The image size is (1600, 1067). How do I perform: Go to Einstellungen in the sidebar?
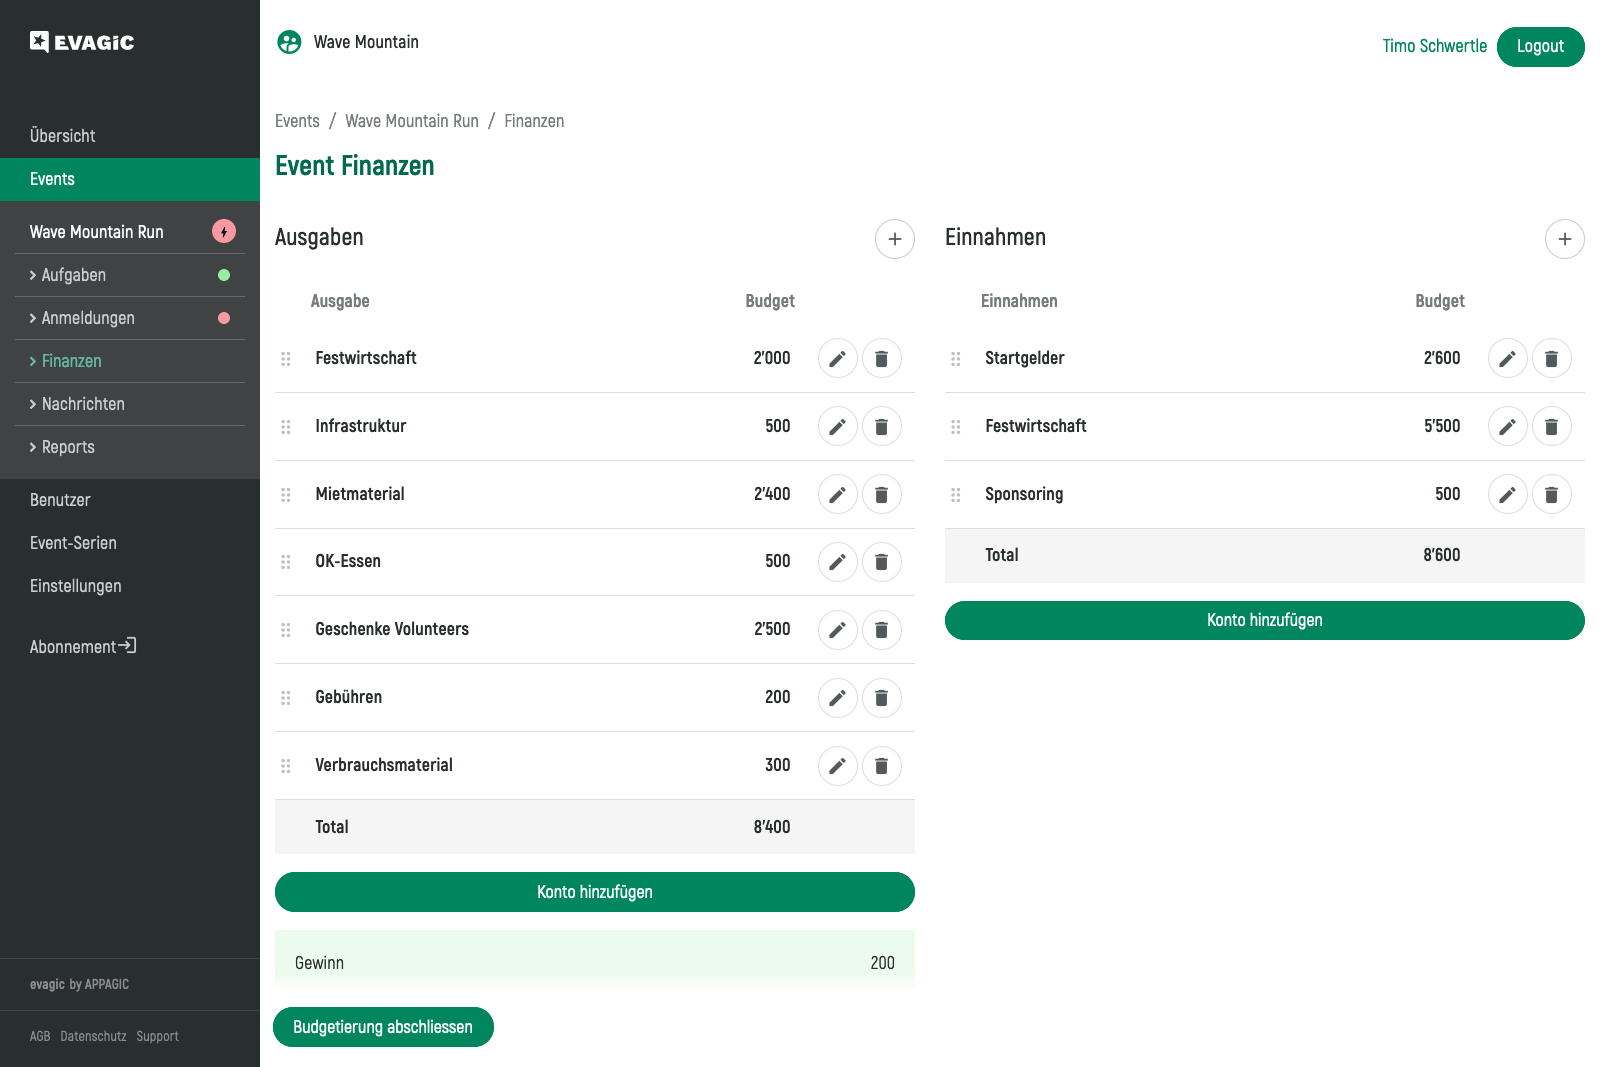point(75,586)
